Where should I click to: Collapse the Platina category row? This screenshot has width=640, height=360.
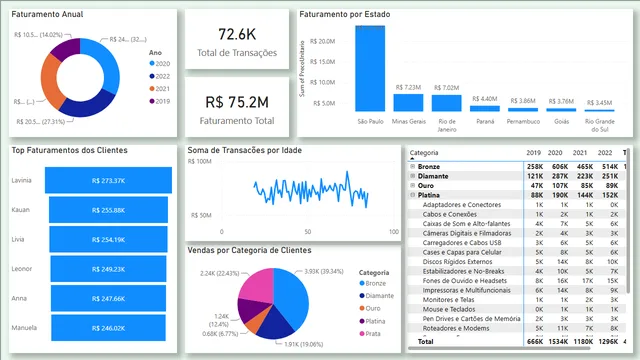coord(413,195)
